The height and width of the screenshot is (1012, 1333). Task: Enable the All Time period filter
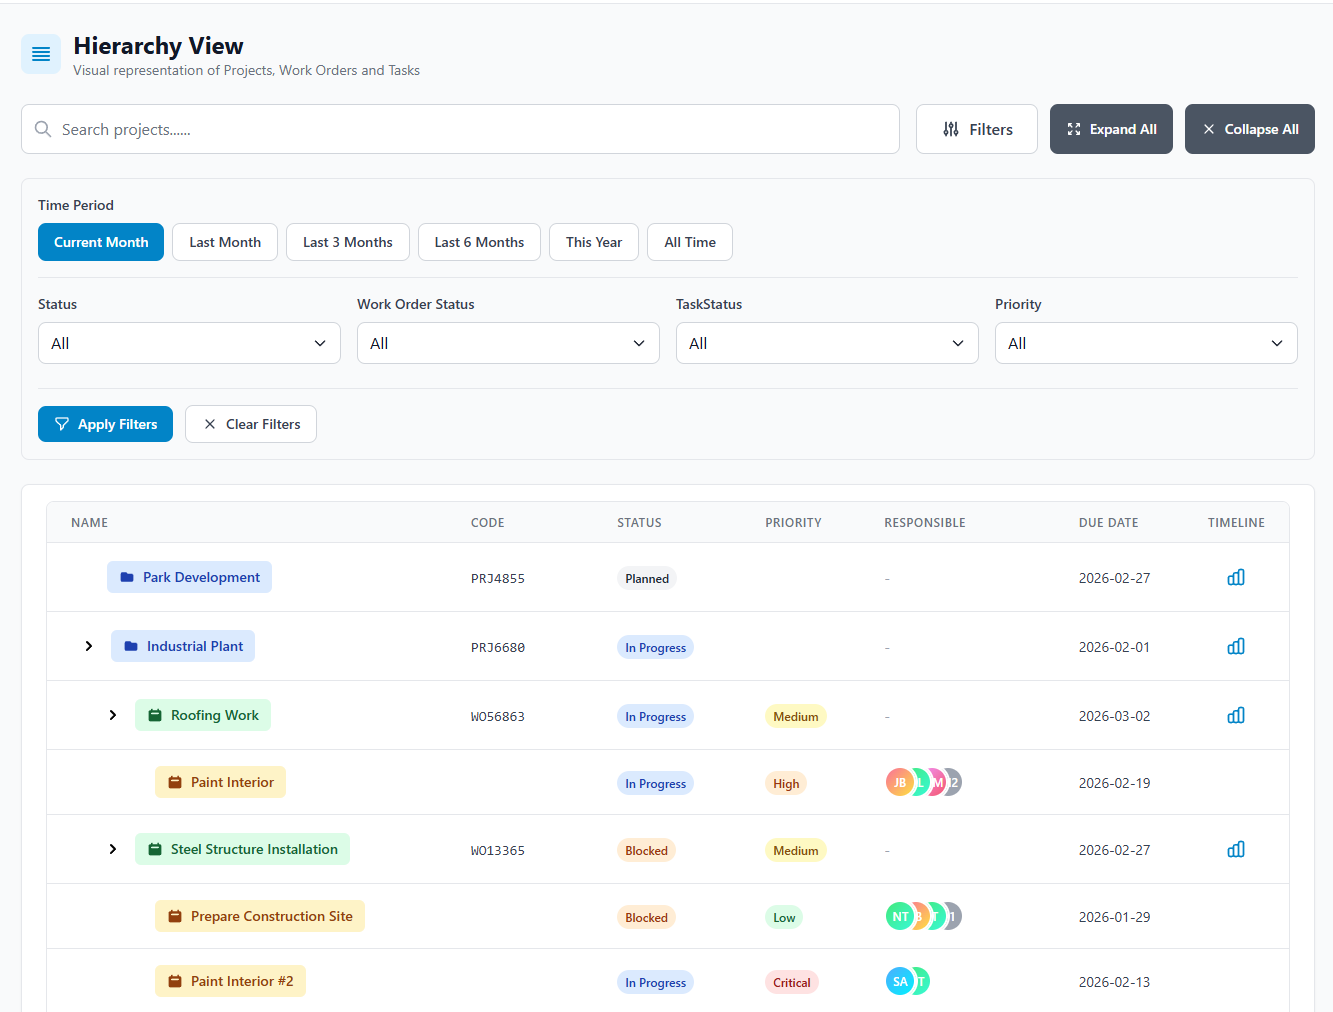click(689, 242)
